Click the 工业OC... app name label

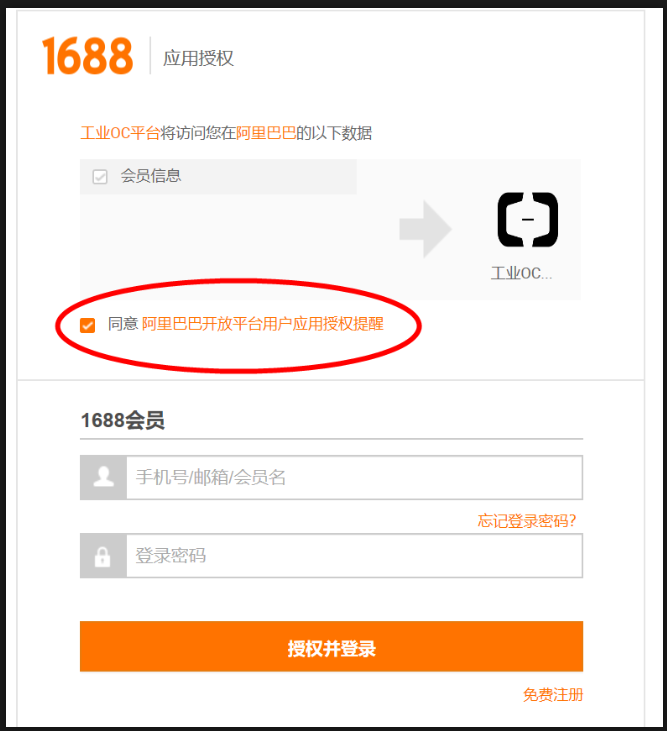pos(522,273)
